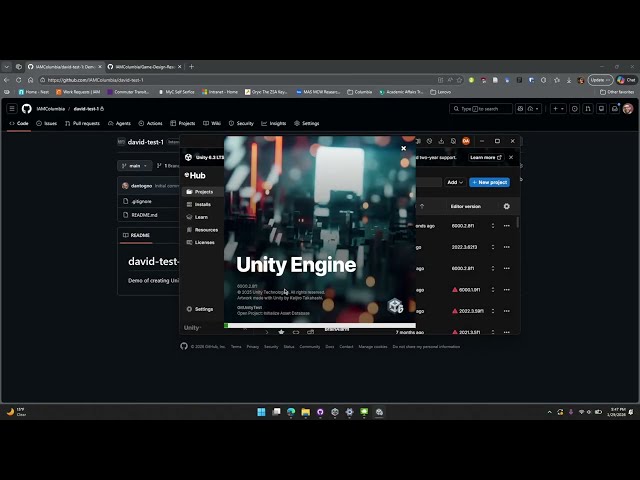
Task: Click warning icon beside 2022.3.59f1 version
Action: [x=455, y=311]
